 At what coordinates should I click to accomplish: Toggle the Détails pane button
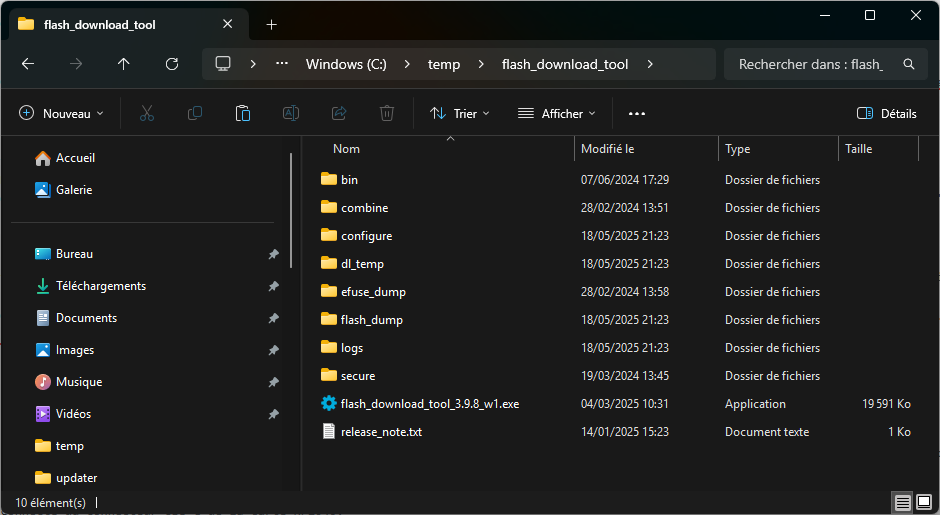click(887, 114)
